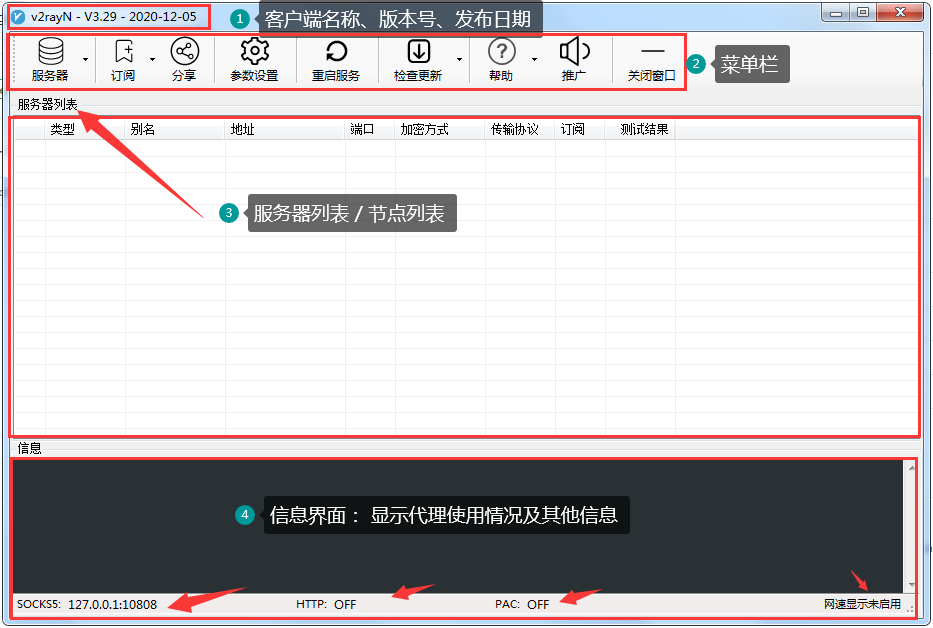Click the v2rayN app icon in title bar
Image resolution: width=933 pixels, height=628 pixels.
[x=18, y=16]
